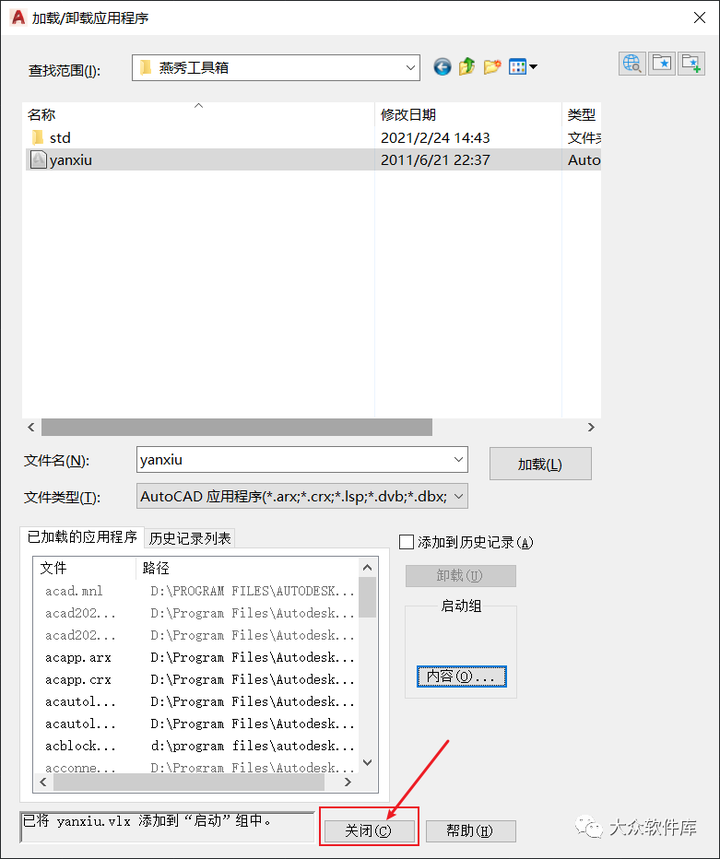Screen dimensions: 720x859
Task: Select acapp.arx in loaded list
Action: point(78,657)
